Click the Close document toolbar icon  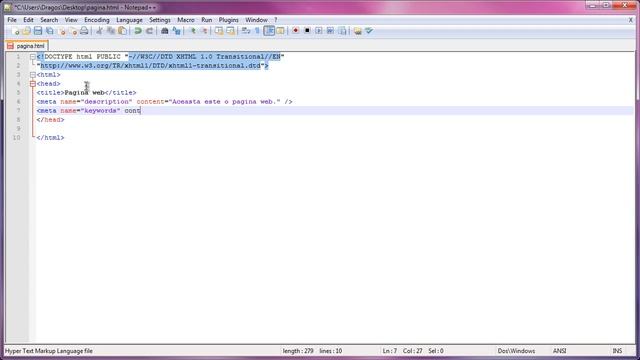click(62, 31)
